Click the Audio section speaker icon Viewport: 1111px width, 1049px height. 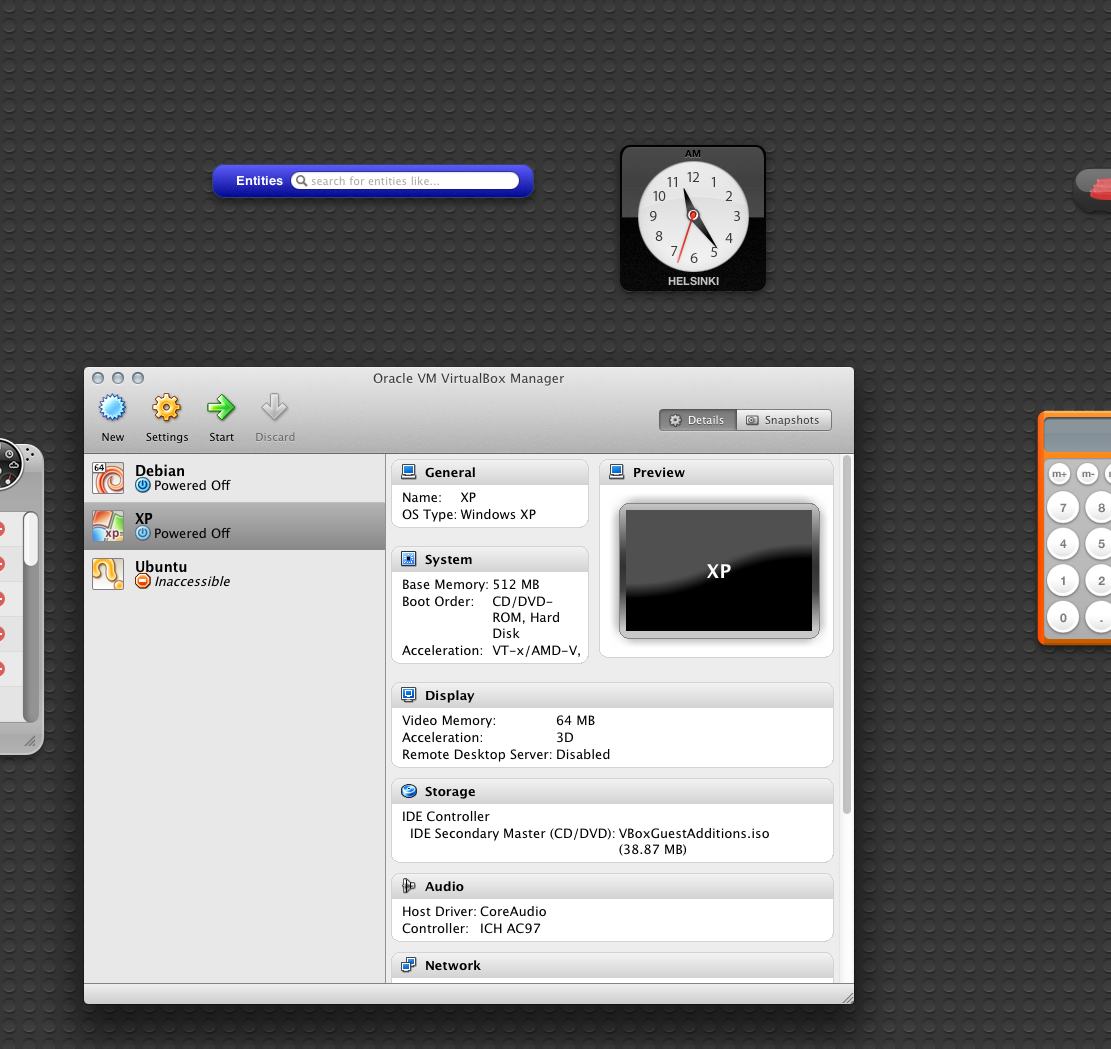tap(409, 886)
